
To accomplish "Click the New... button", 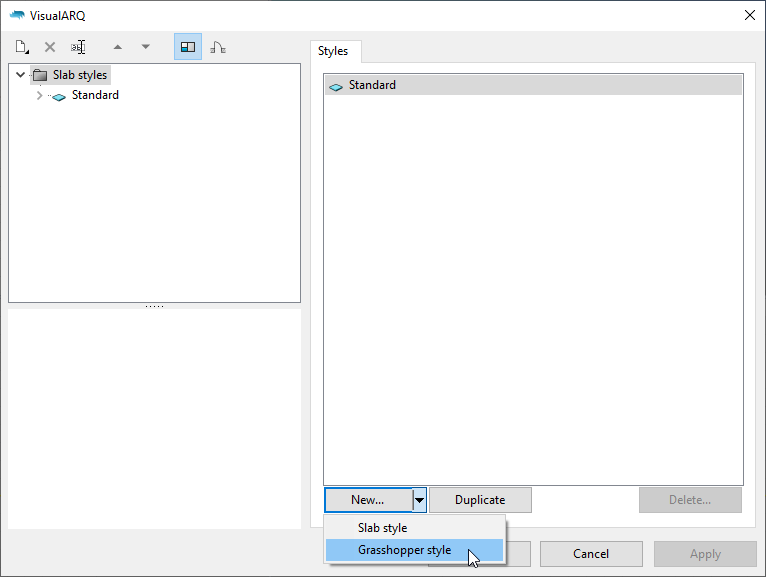I will pos(368,500).
